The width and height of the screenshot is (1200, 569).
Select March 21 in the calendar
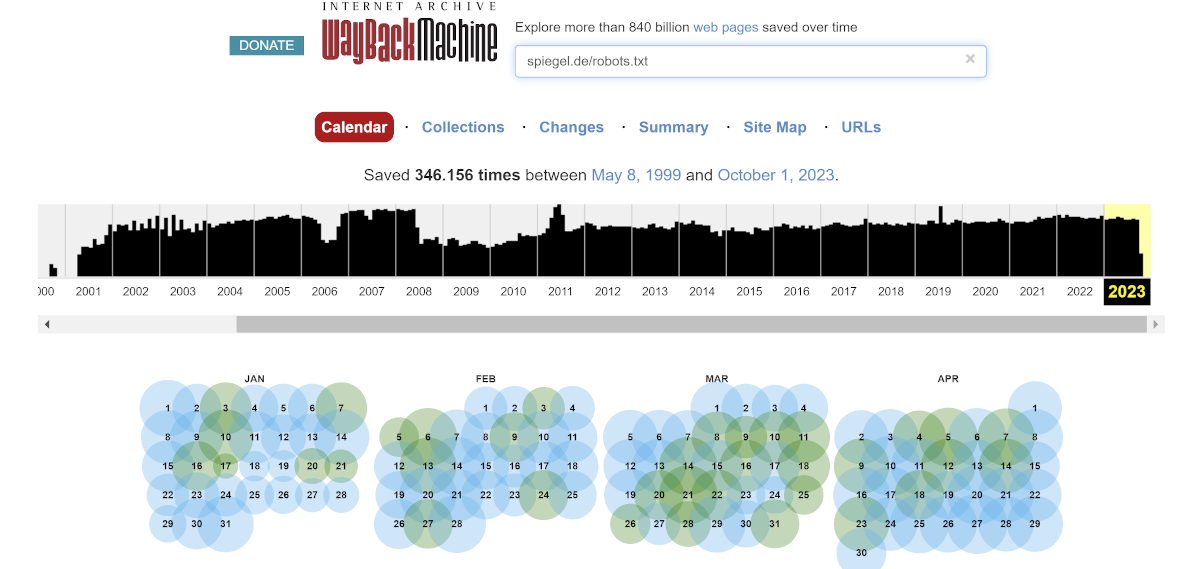[x=688, y=495]
